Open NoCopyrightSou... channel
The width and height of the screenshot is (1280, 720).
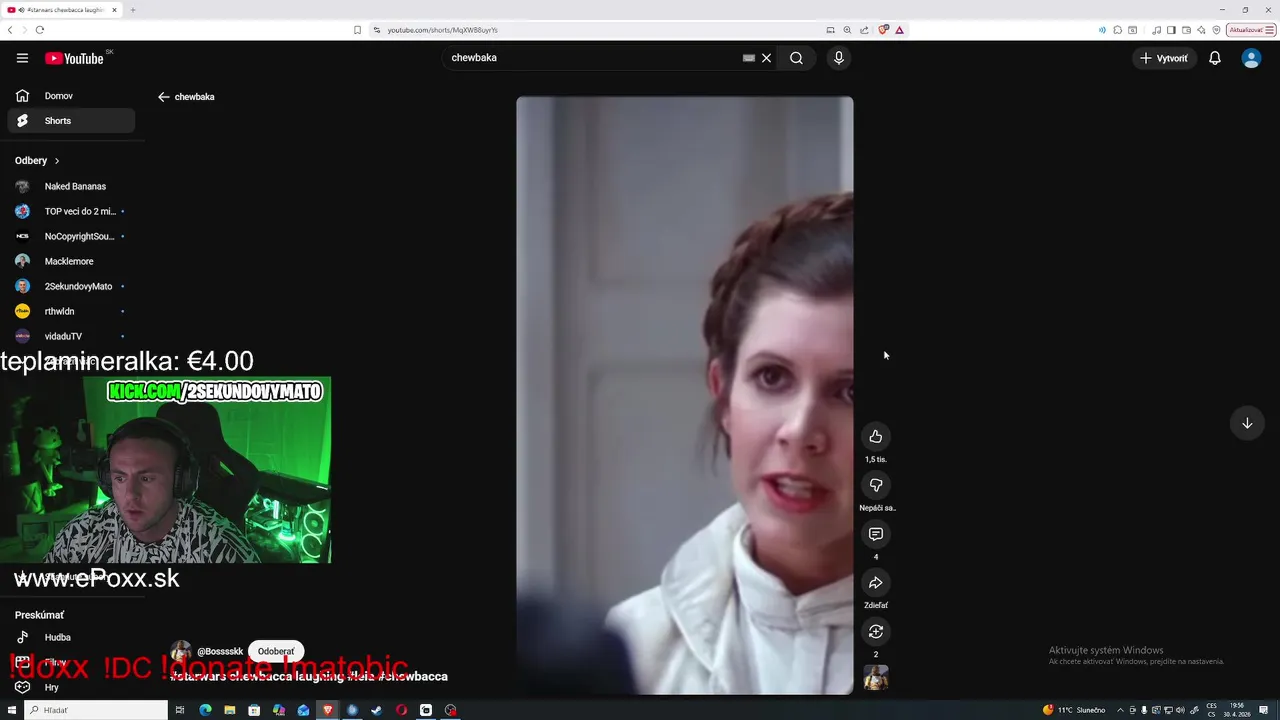click(71, 236)
